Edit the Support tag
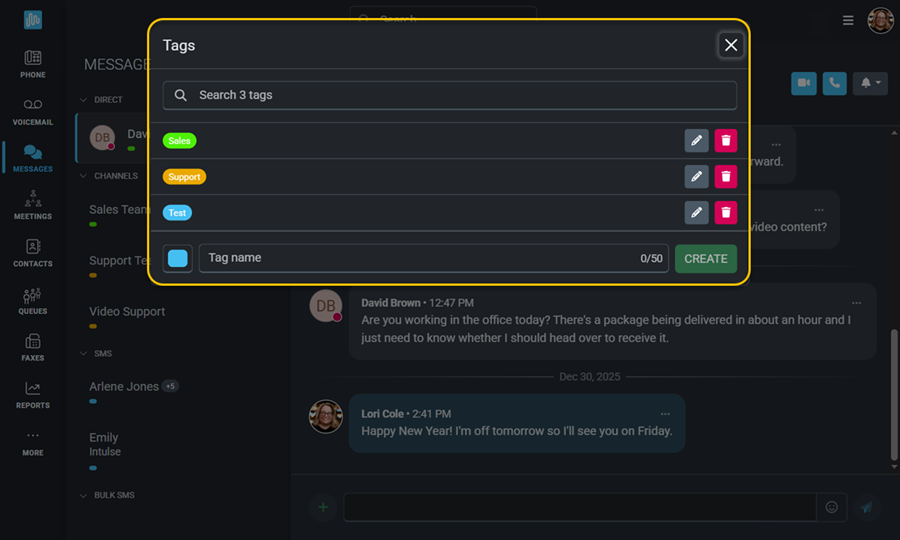This screenshot has width=900, height=540. [x=696, y=177]
